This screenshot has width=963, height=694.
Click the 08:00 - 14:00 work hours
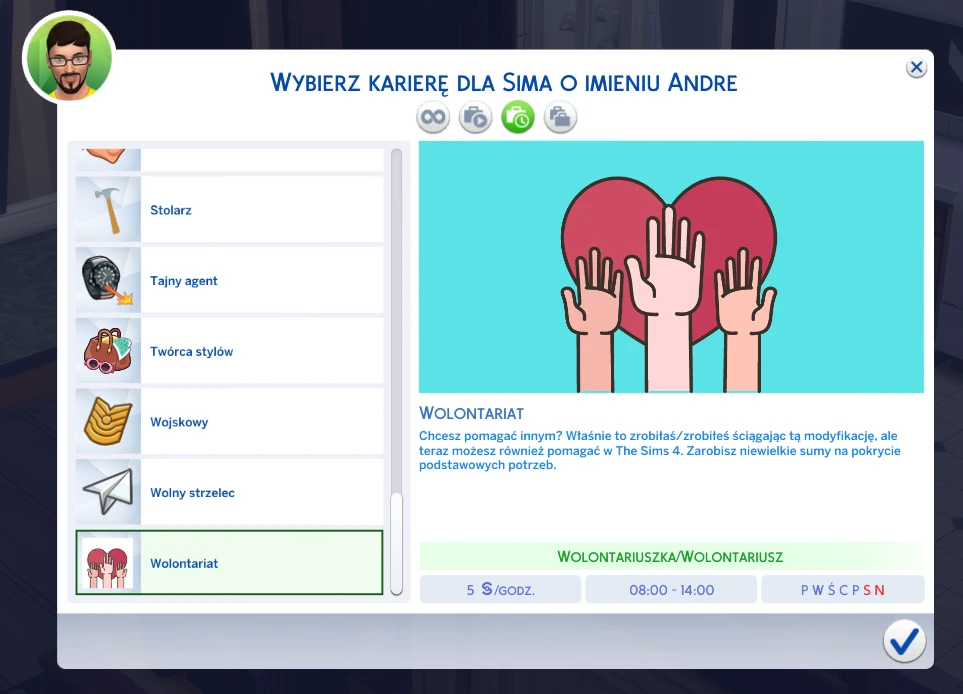(x=671, y=590)
